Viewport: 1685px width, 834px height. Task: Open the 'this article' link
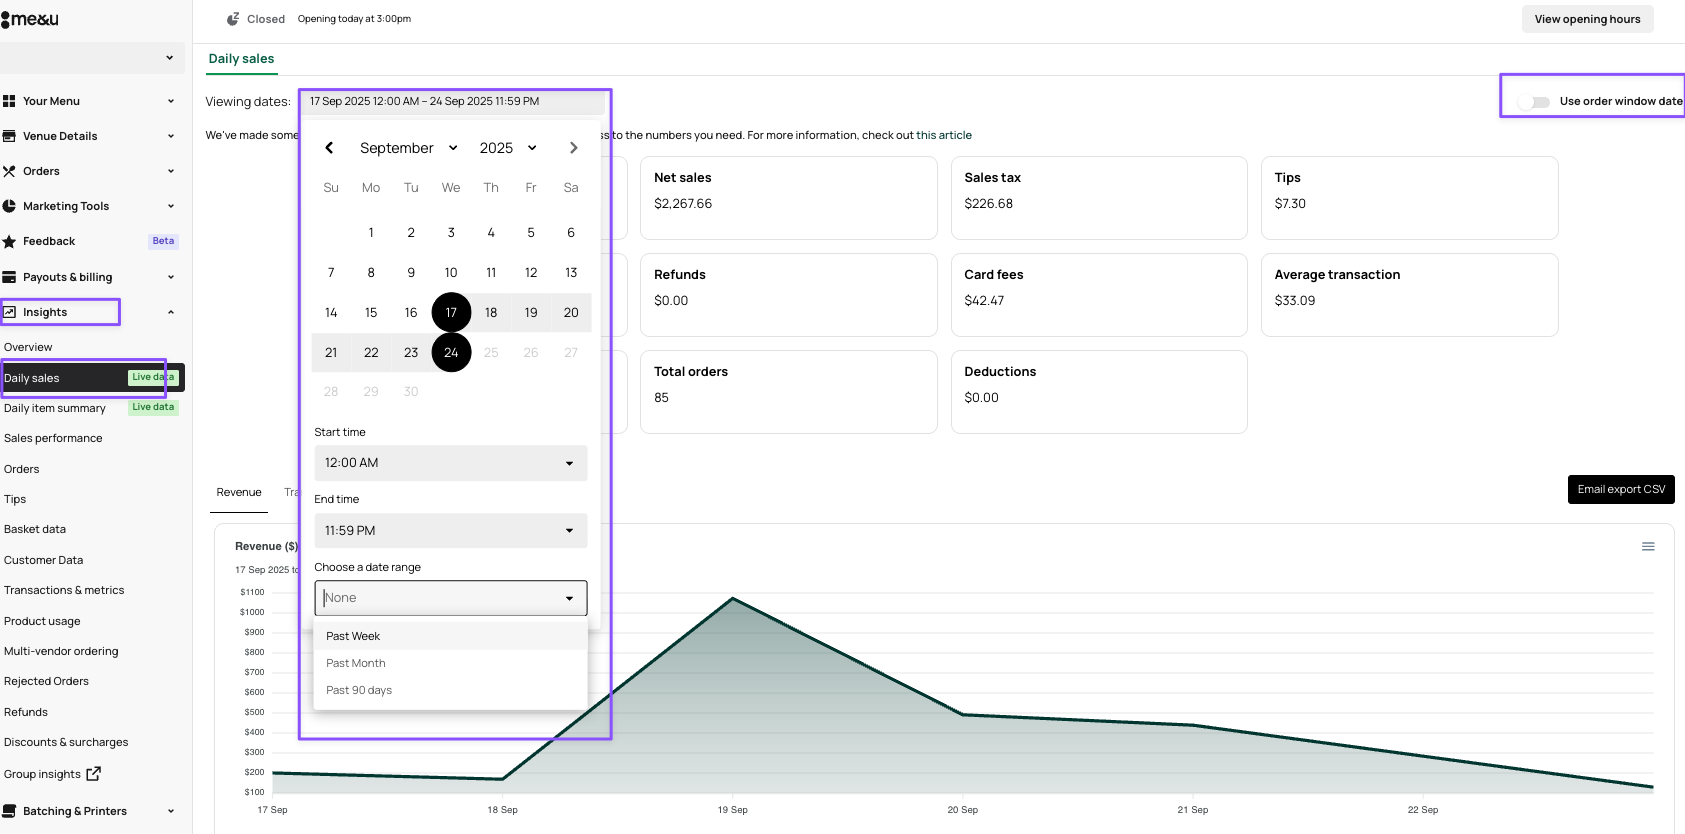click(943, 135)
